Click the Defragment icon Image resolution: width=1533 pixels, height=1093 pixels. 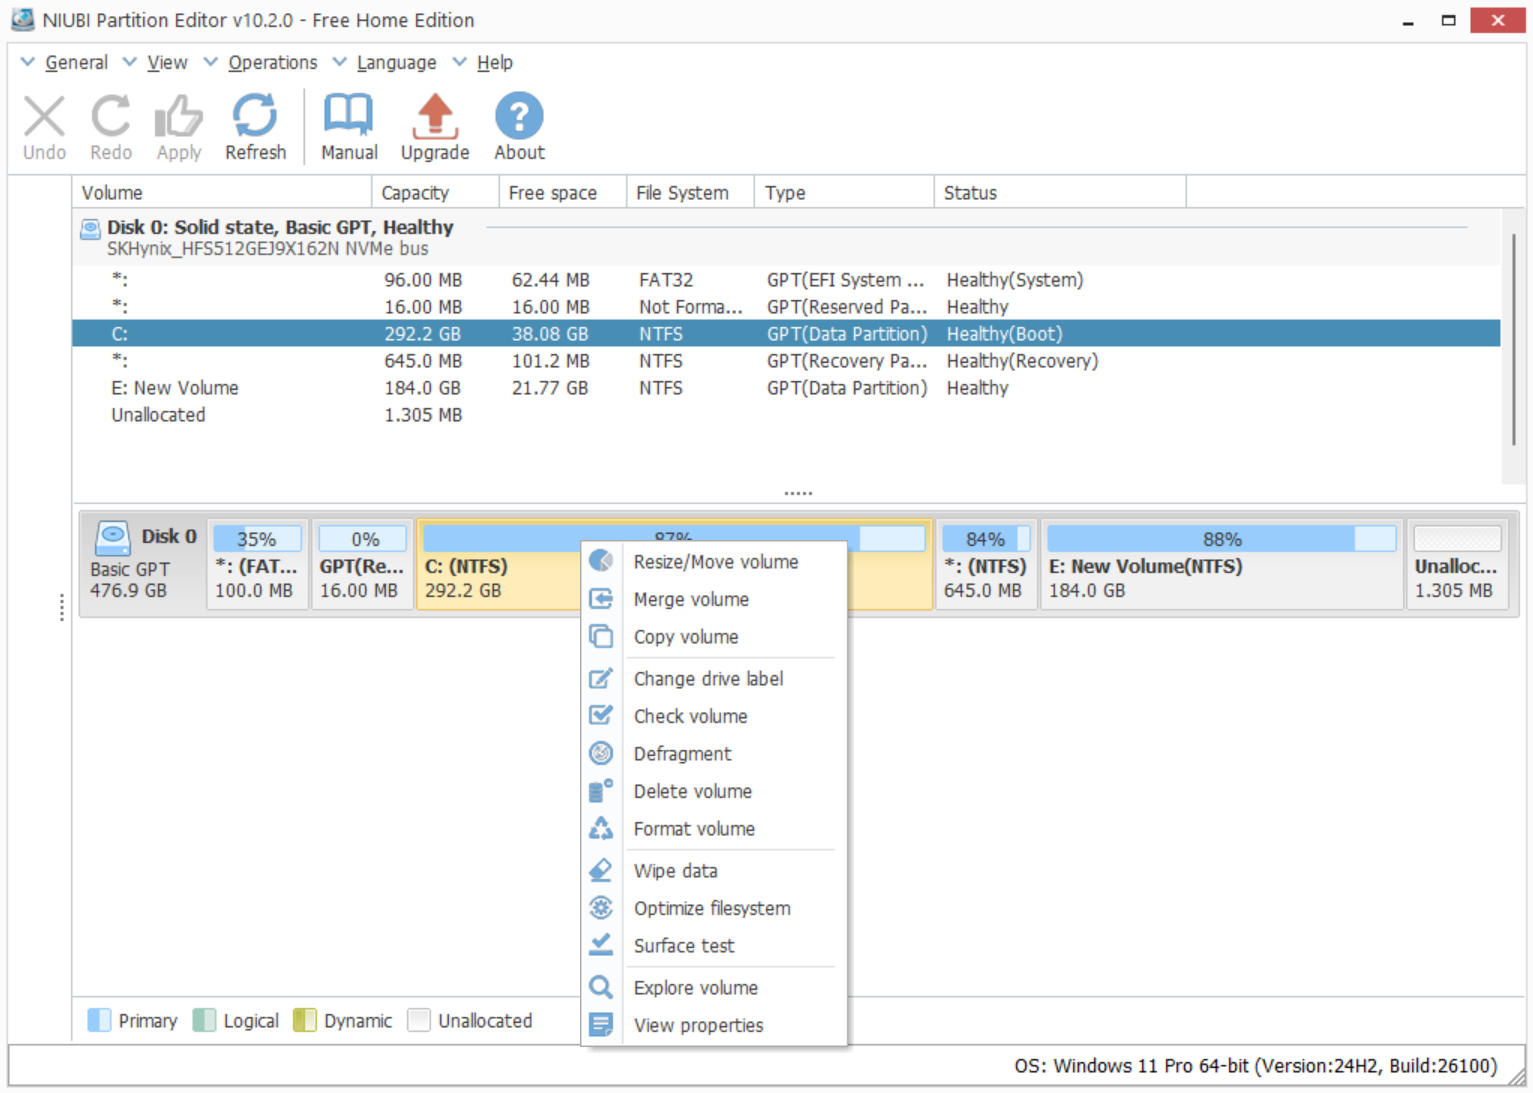tap(601, 754)
